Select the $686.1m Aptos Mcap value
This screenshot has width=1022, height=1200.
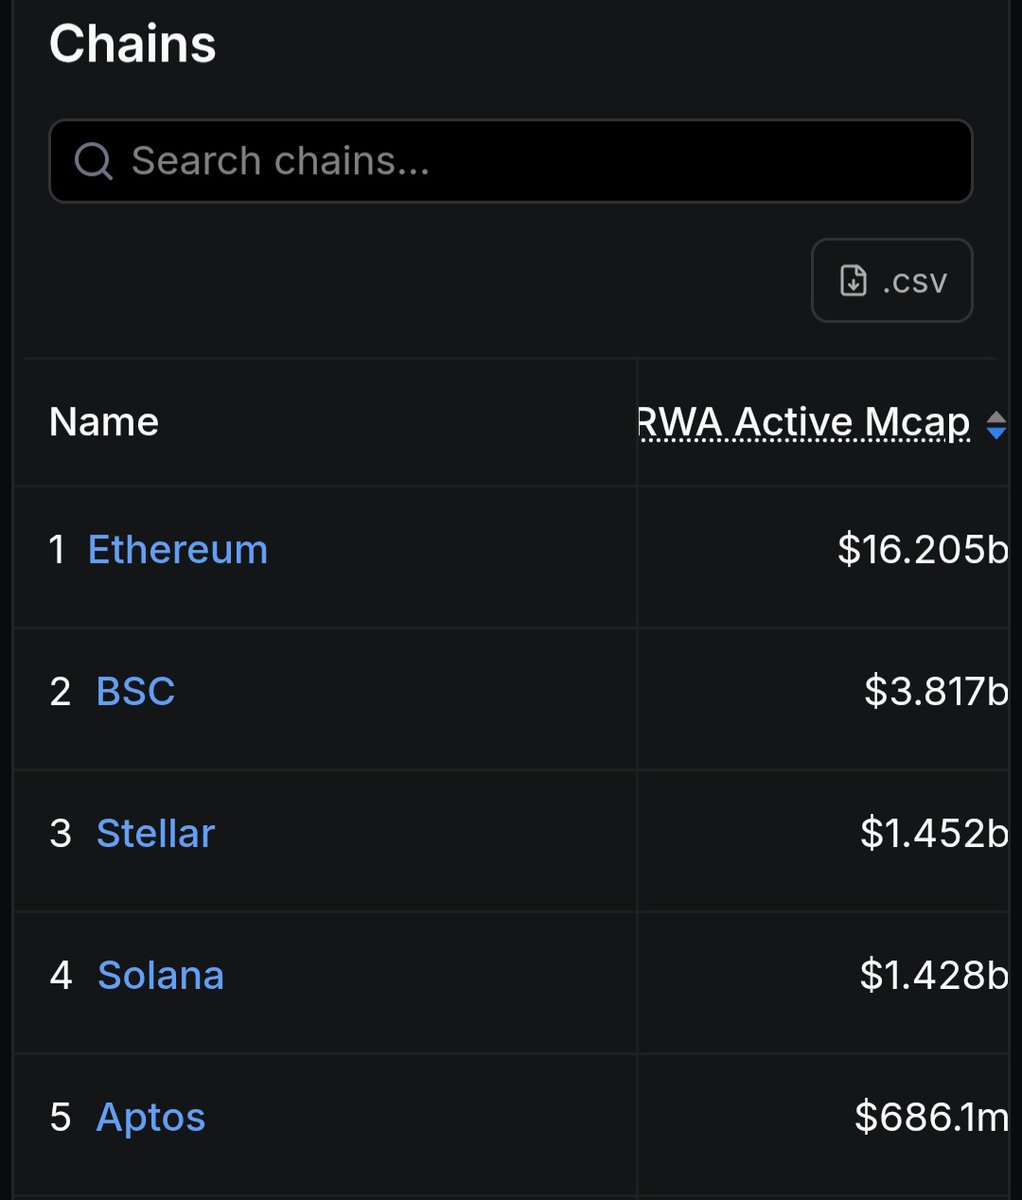click(x=931, y=1118)
